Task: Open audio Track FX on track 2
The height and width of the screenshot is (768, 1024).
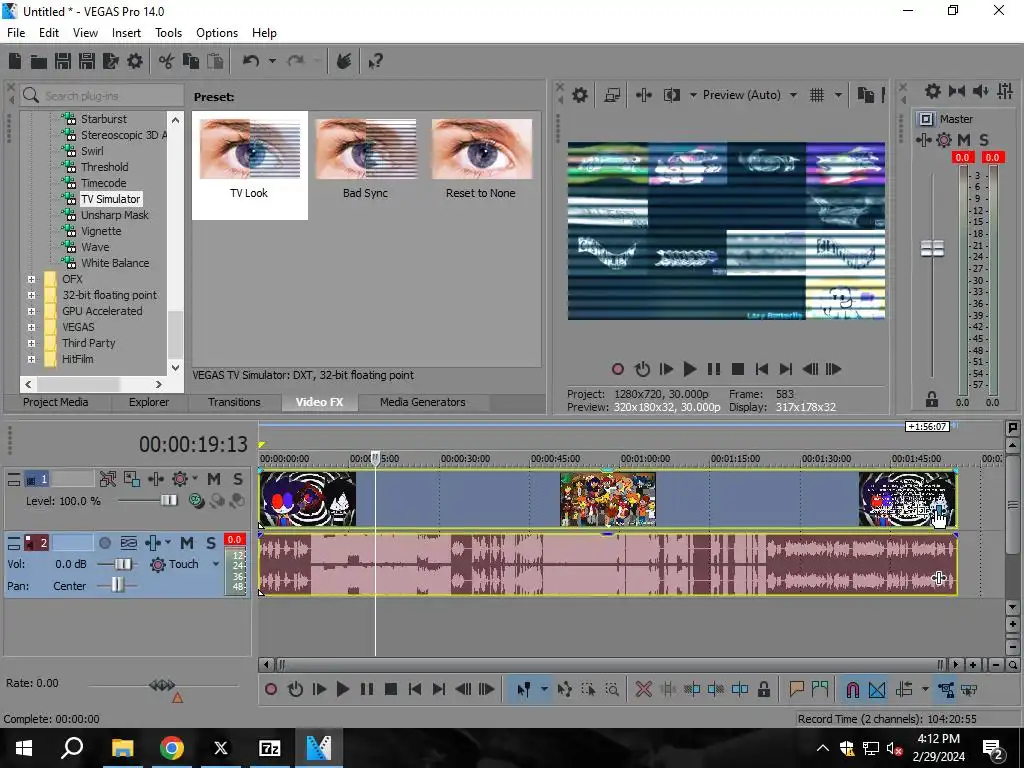Action: click(x=153, y=543)
